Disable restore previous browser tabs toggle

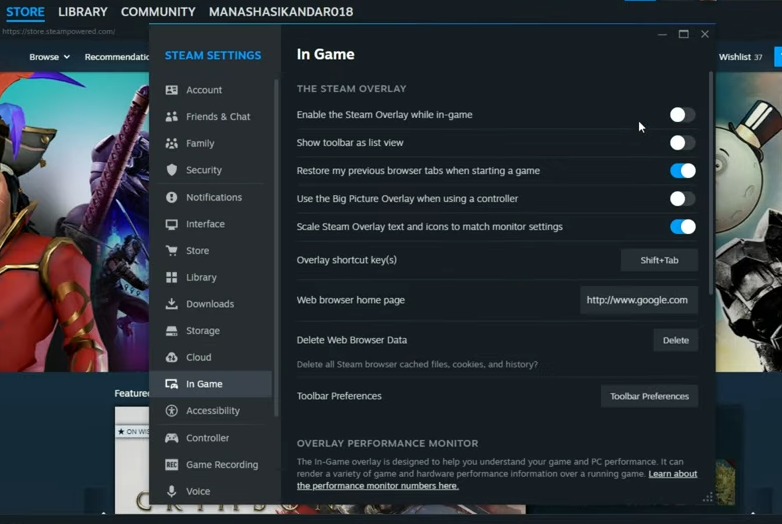click(682, 171)
